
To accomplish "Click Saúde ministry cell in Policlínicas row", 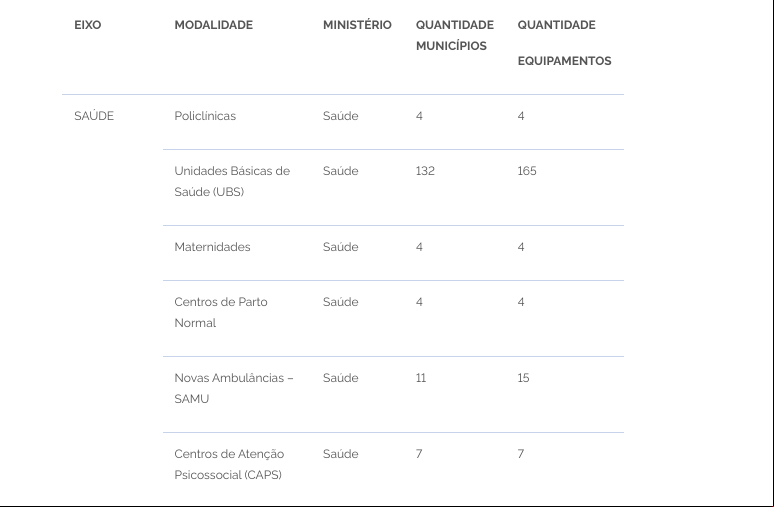I will pos(340,116).
